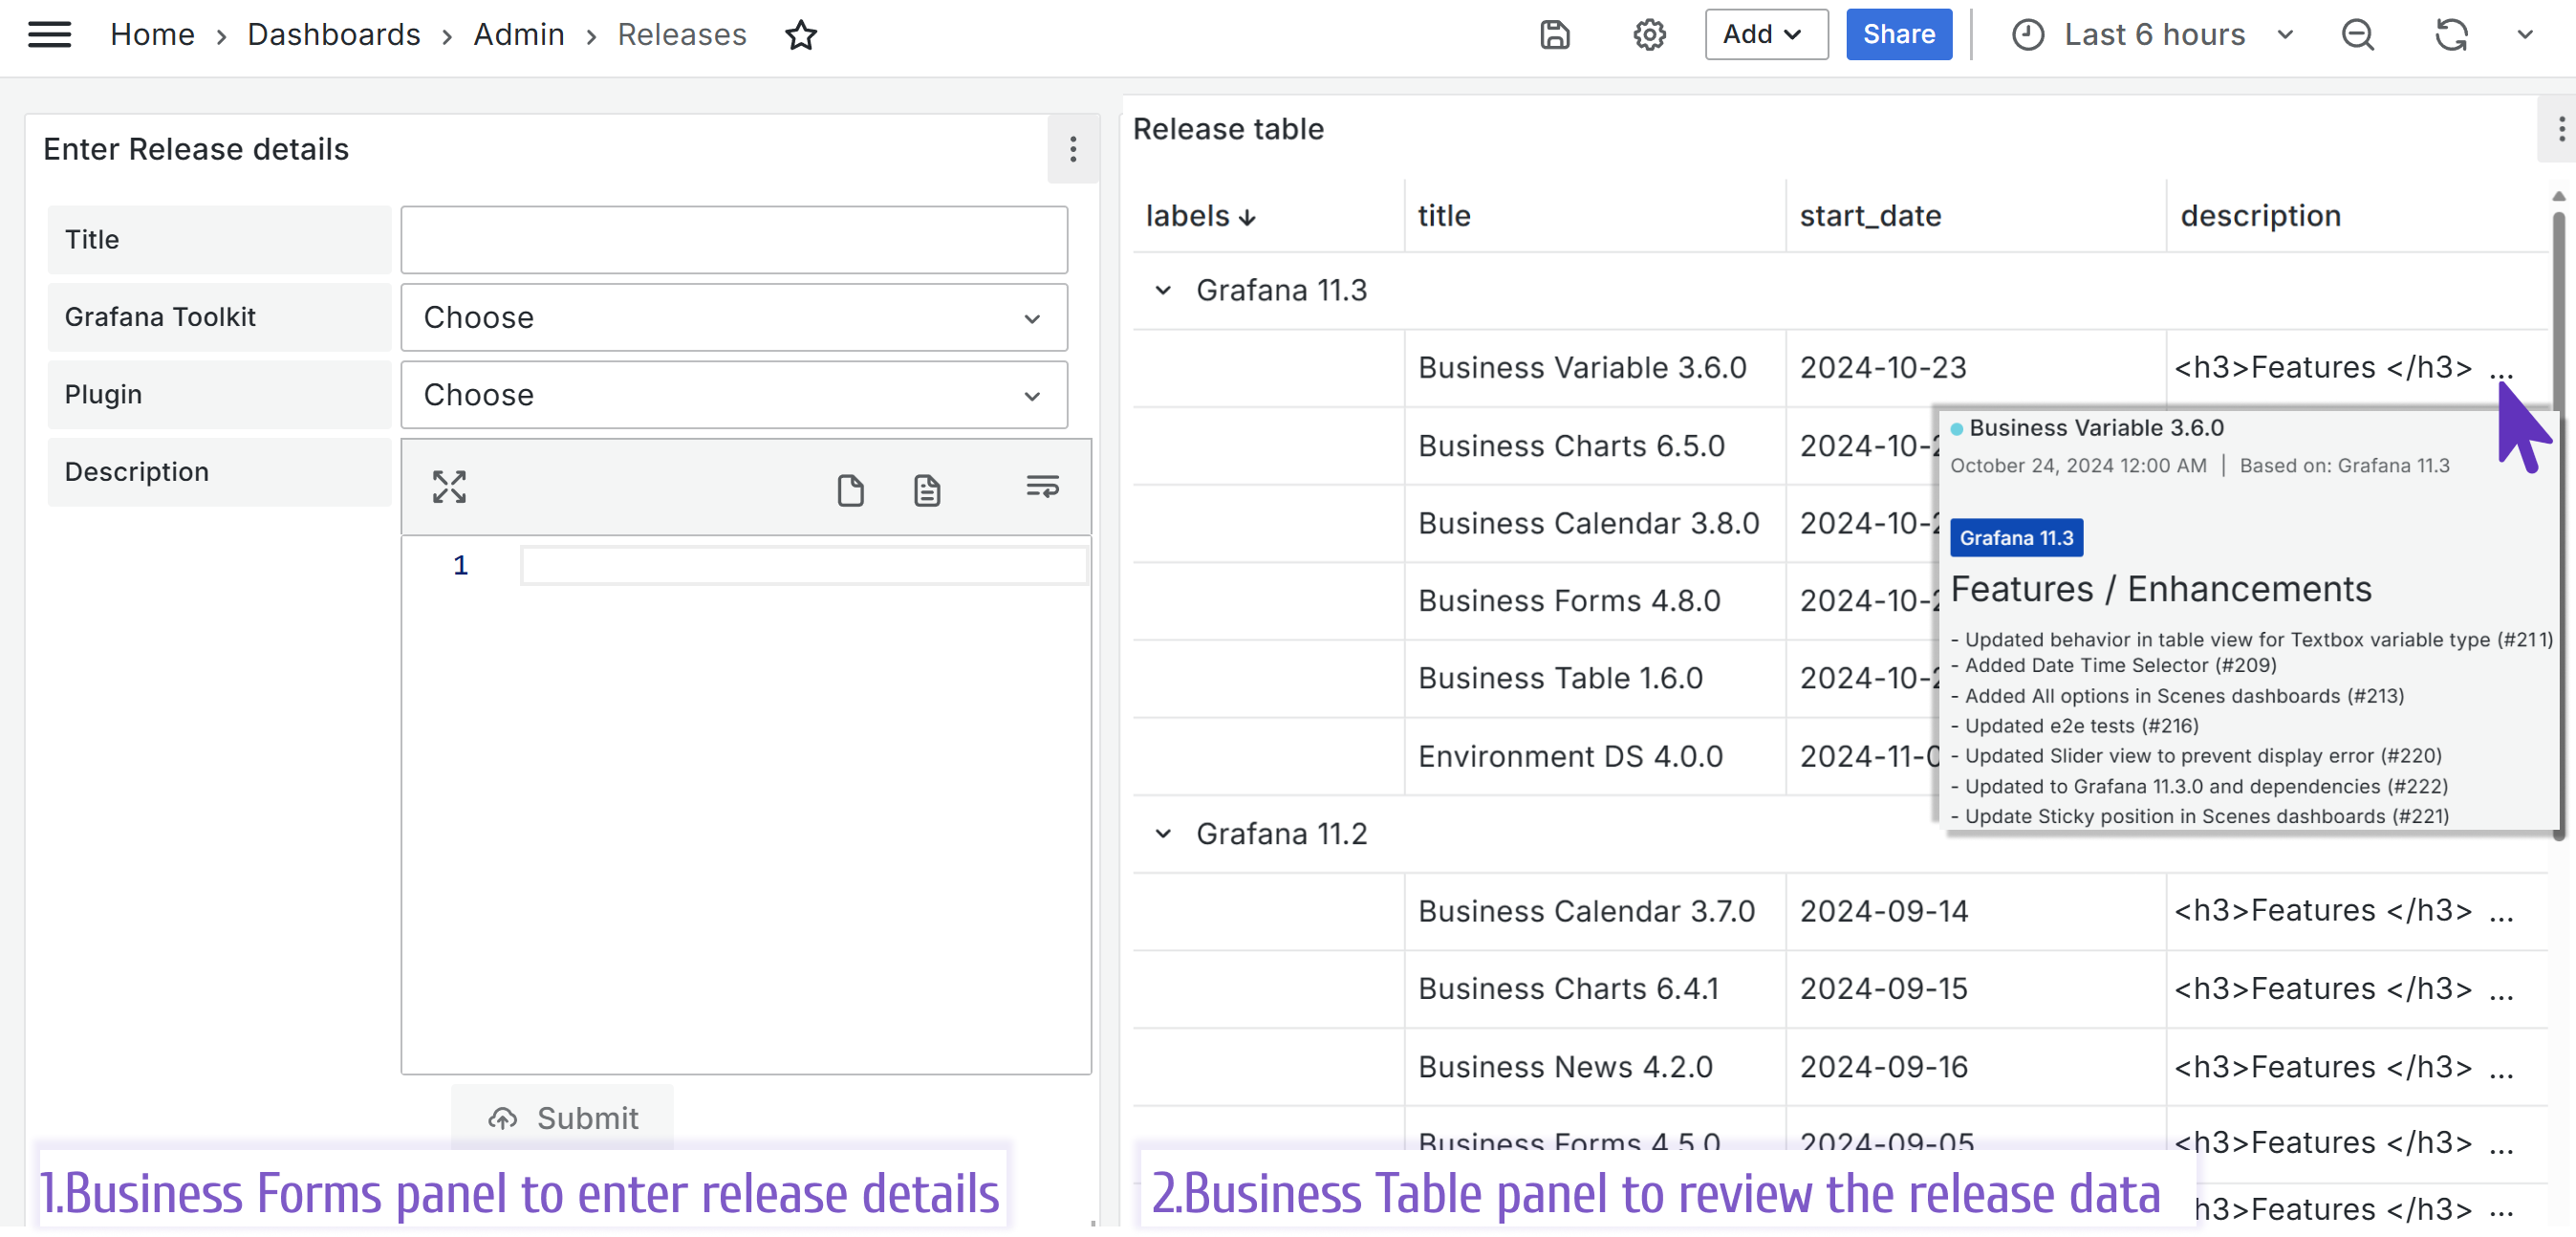
Task: Click the Title input field
Action: coord(736,238)
